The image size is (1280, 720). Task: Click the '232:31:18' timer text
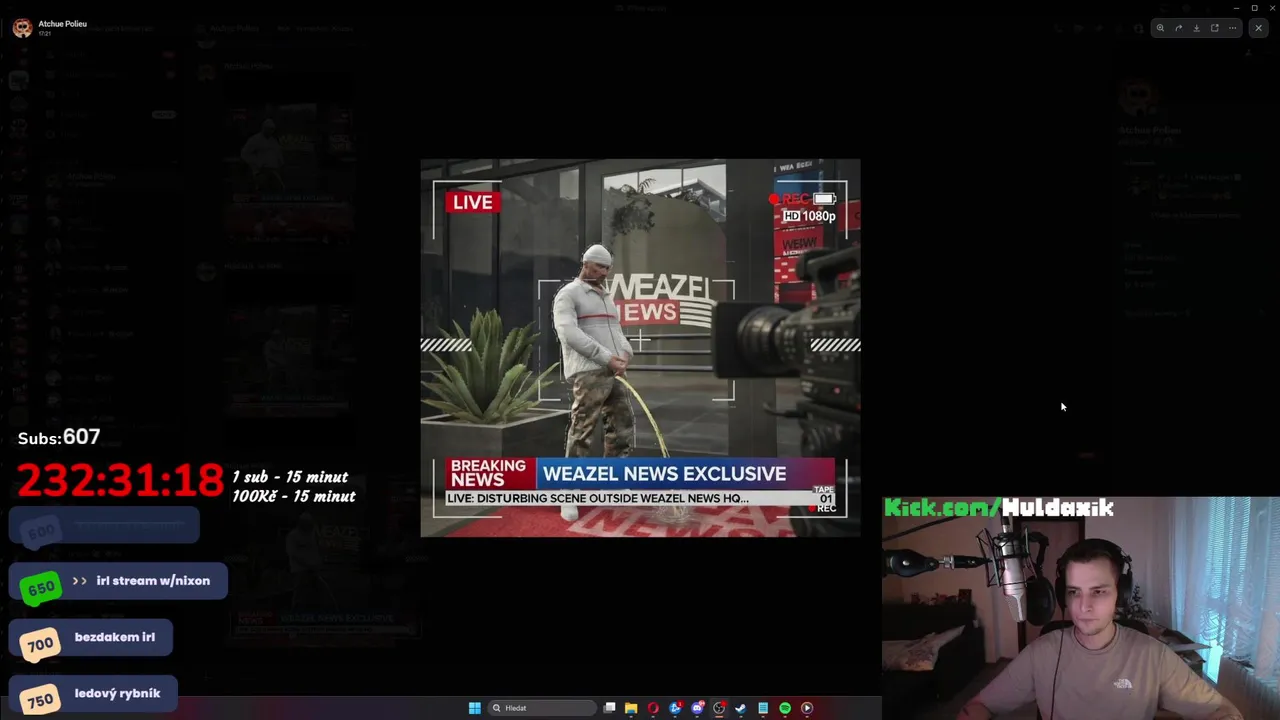(x=120, y=480)
